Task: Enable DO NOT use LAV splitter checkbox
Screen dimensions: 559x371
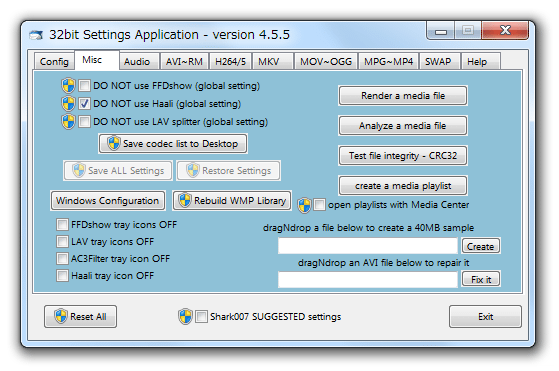Action: click(x=84, y=122)
